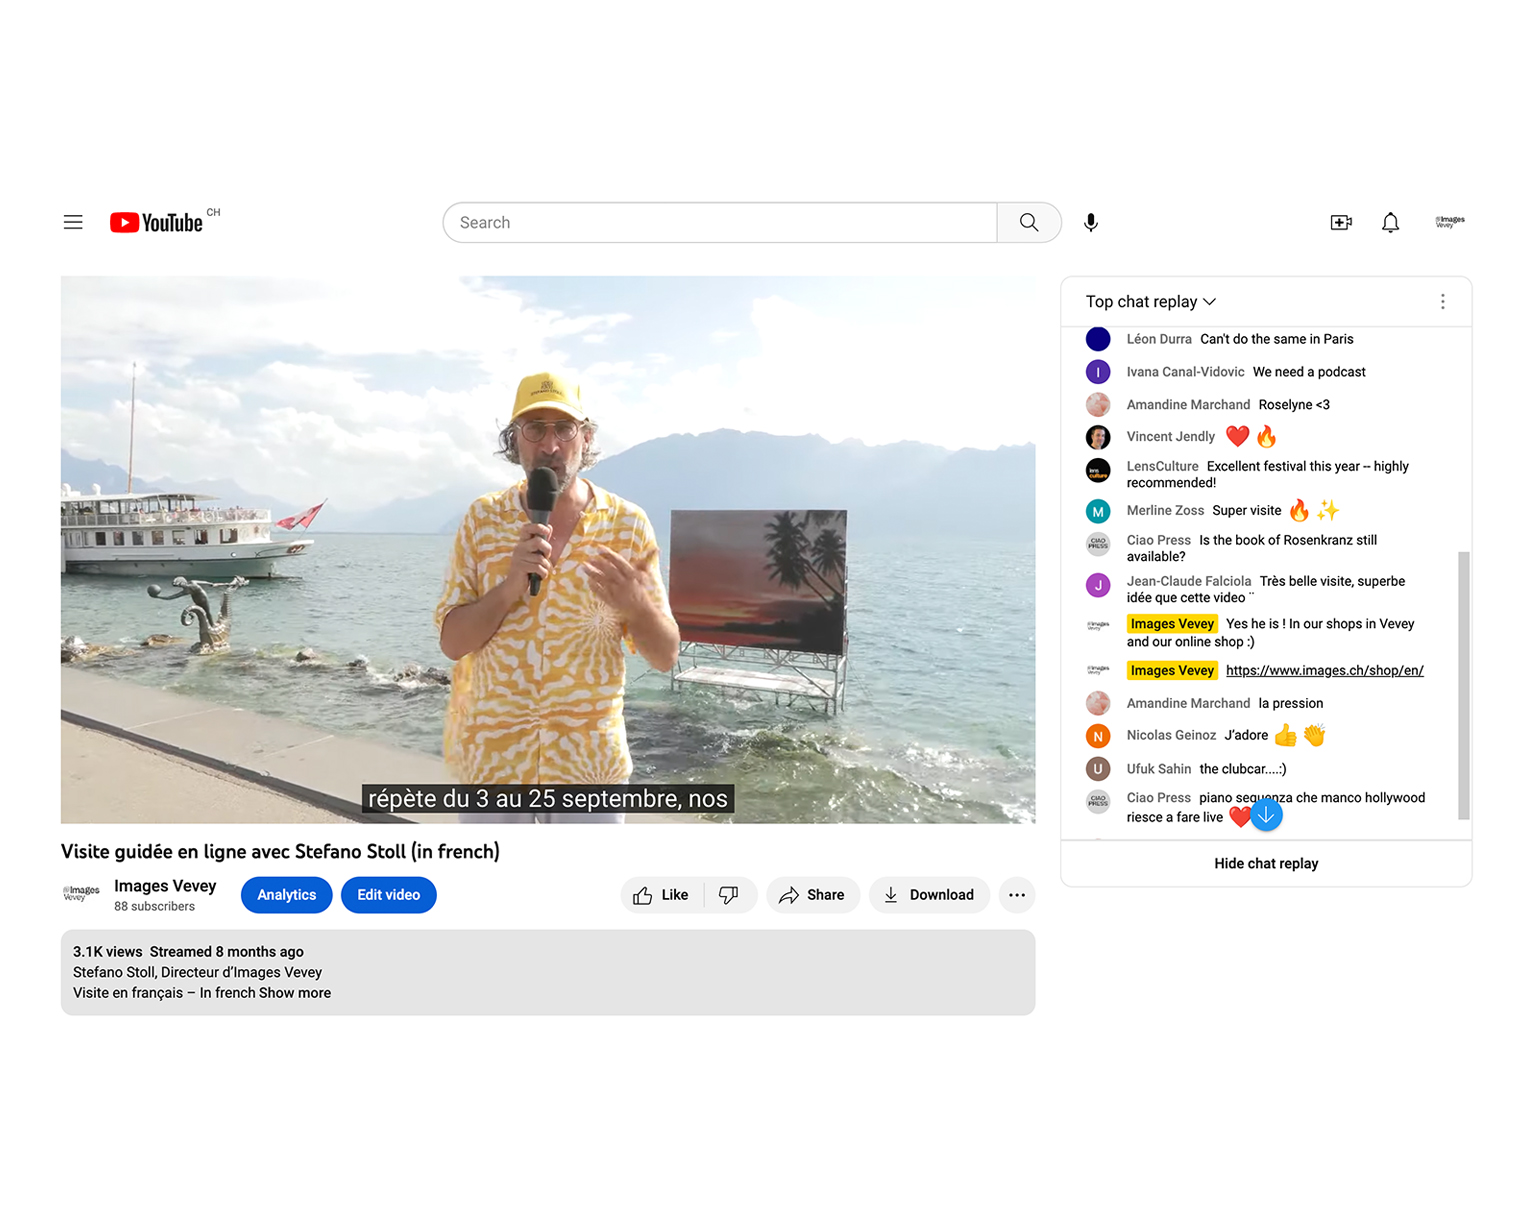Screen dimensions: 1538x1230
Task: Expand the Top chat replay dropdown
Action: [1151, 302]
